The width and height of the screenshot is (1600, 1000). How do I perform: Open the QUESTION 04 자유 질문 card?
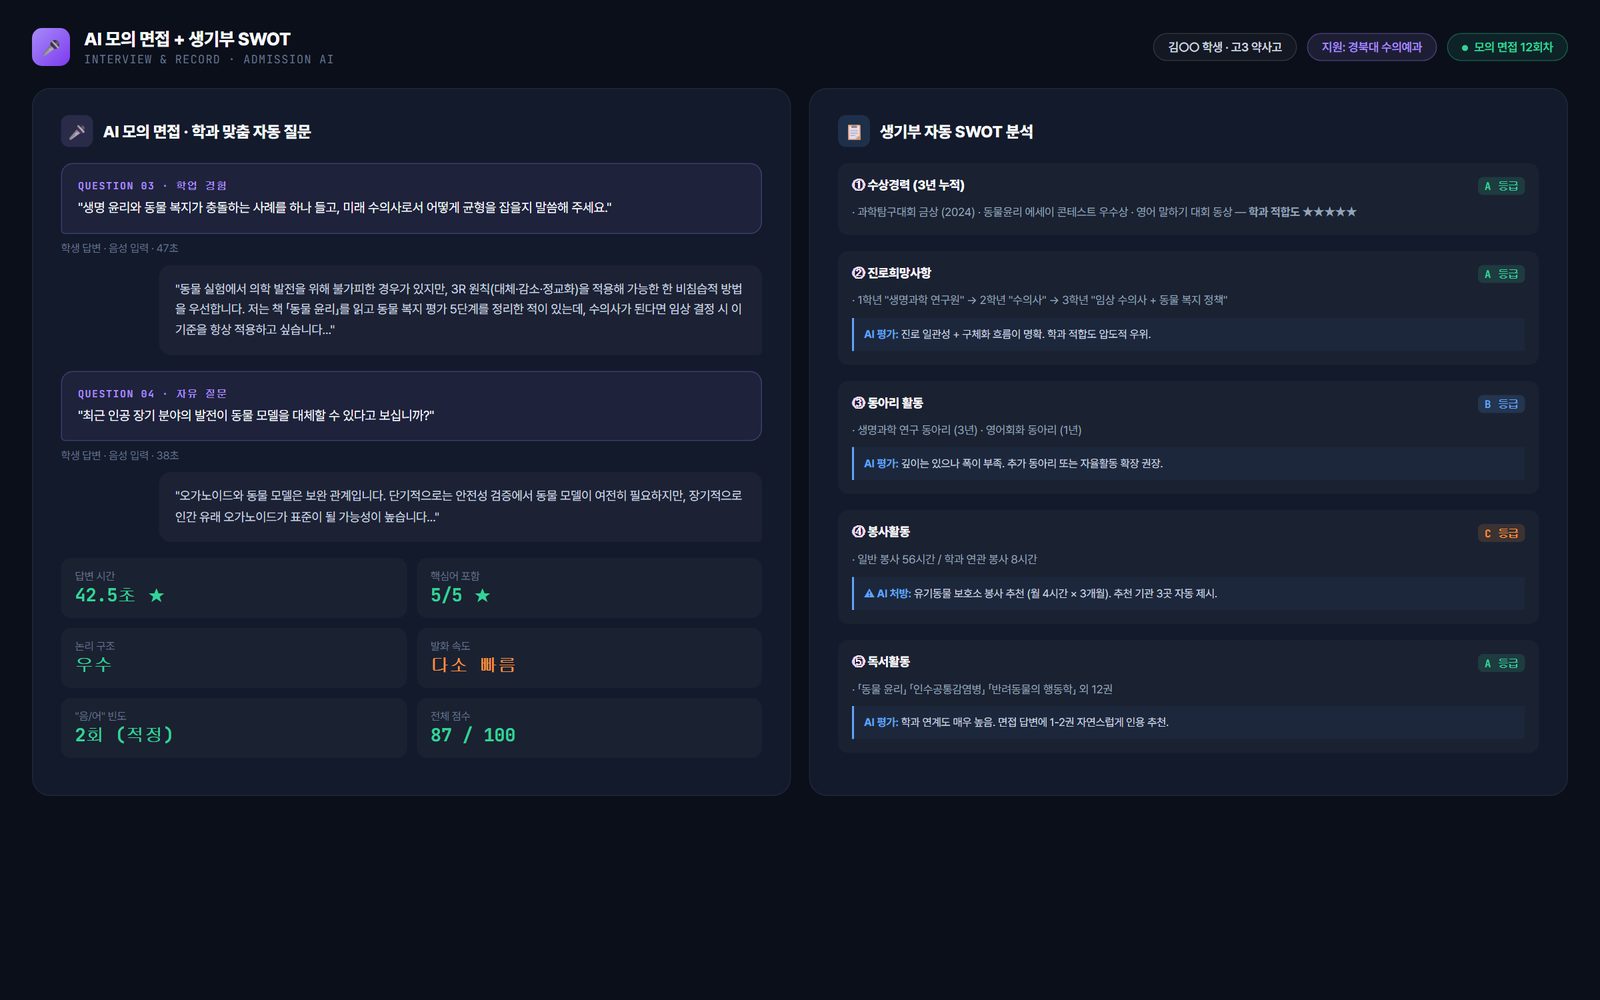point(411,406)
